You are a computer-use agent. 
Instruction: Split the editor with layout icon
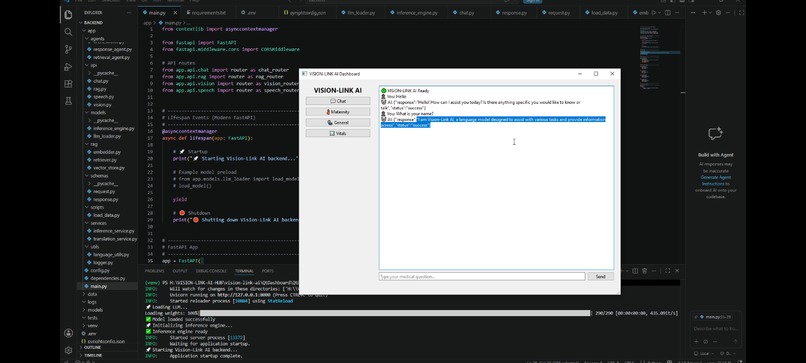tap(669, 12)
